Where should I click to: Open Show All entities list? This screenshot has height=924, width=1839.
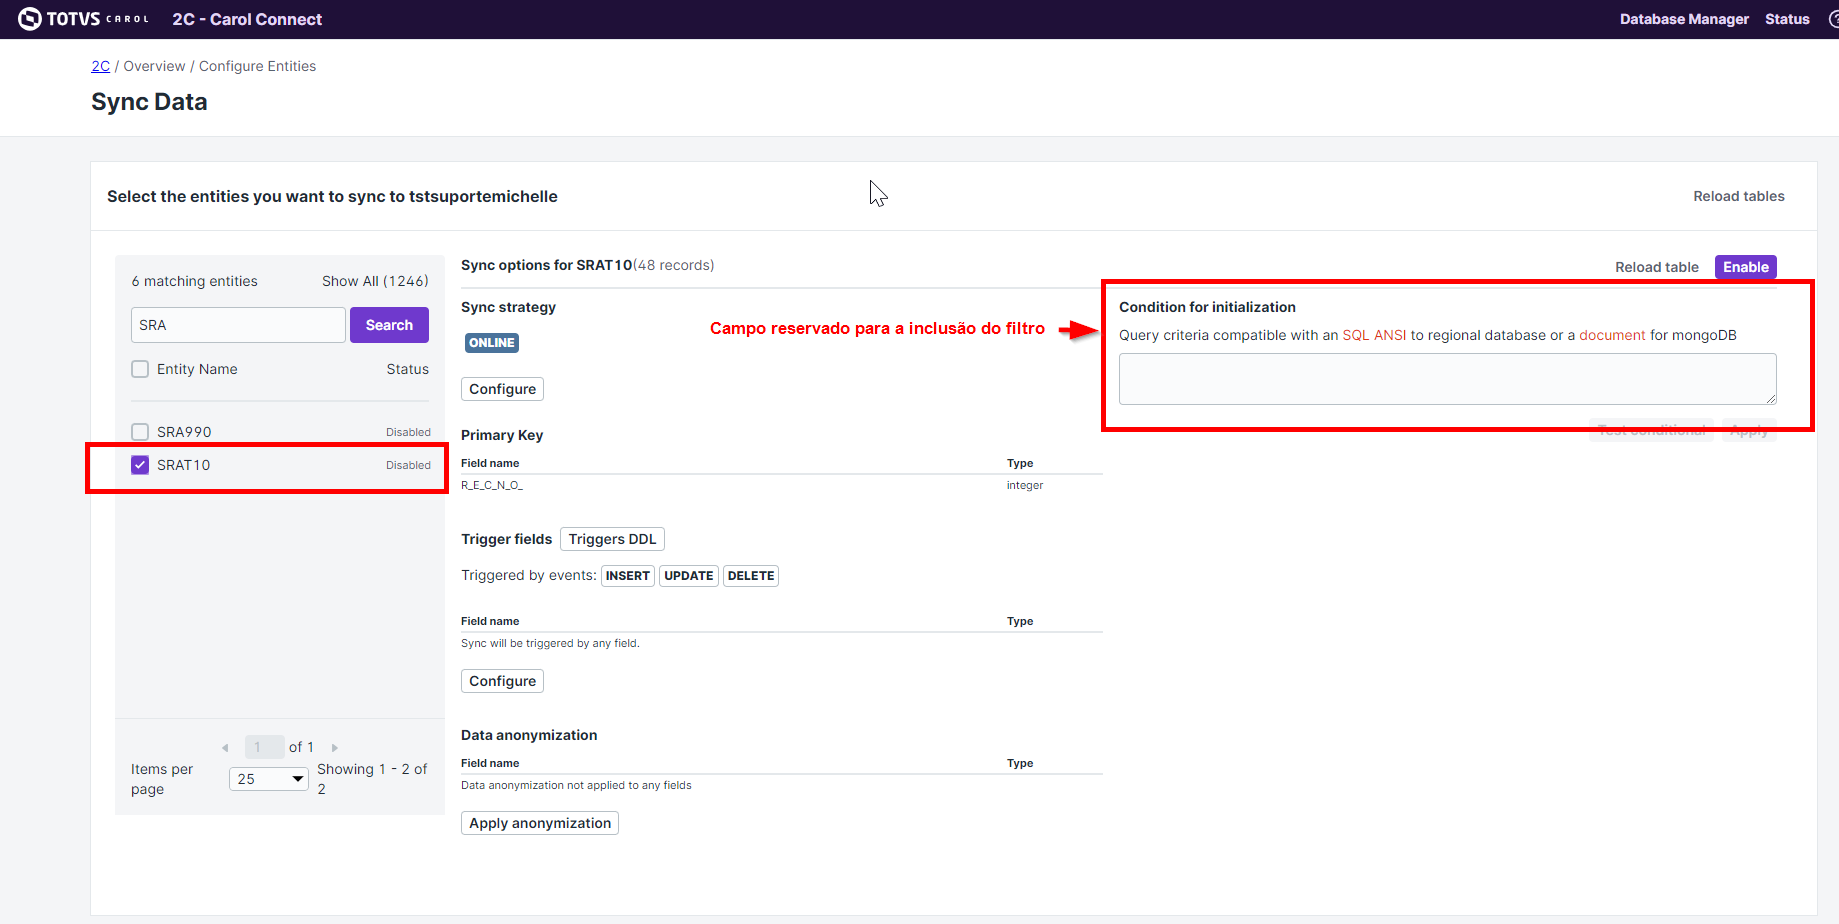click(374, 281)
